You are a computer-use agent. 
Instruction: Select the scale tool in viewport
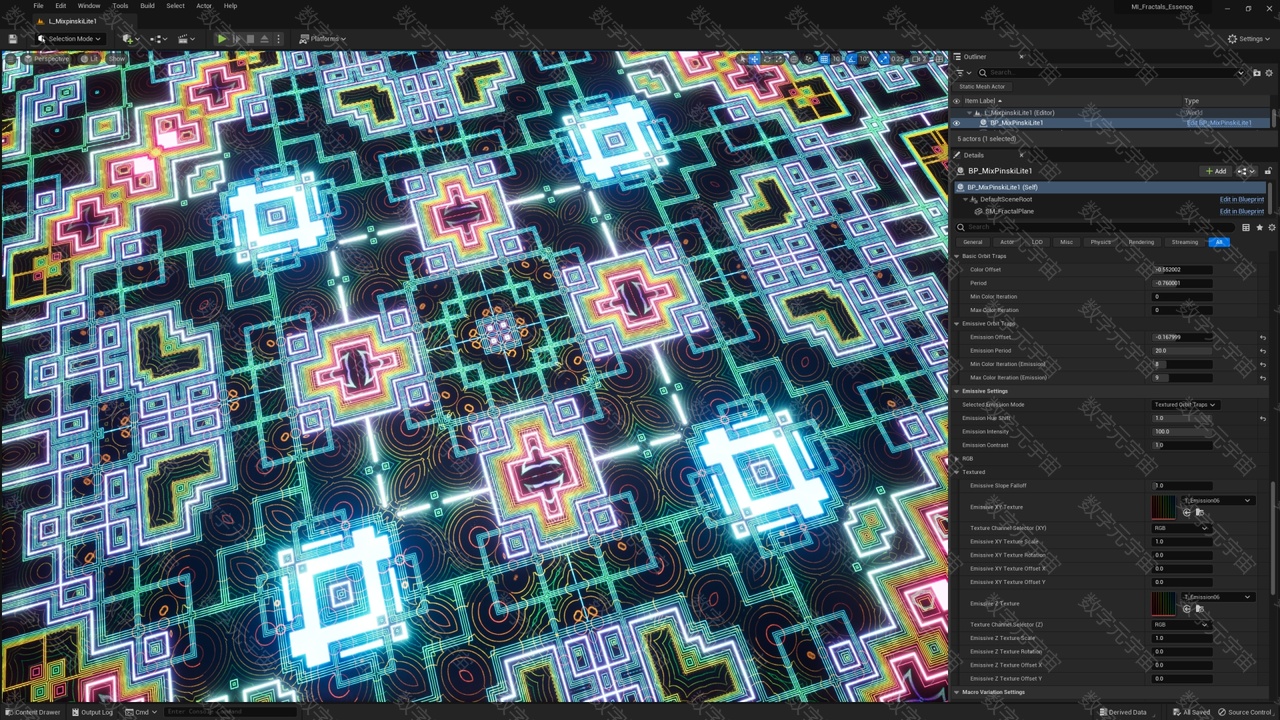[779, 59]
